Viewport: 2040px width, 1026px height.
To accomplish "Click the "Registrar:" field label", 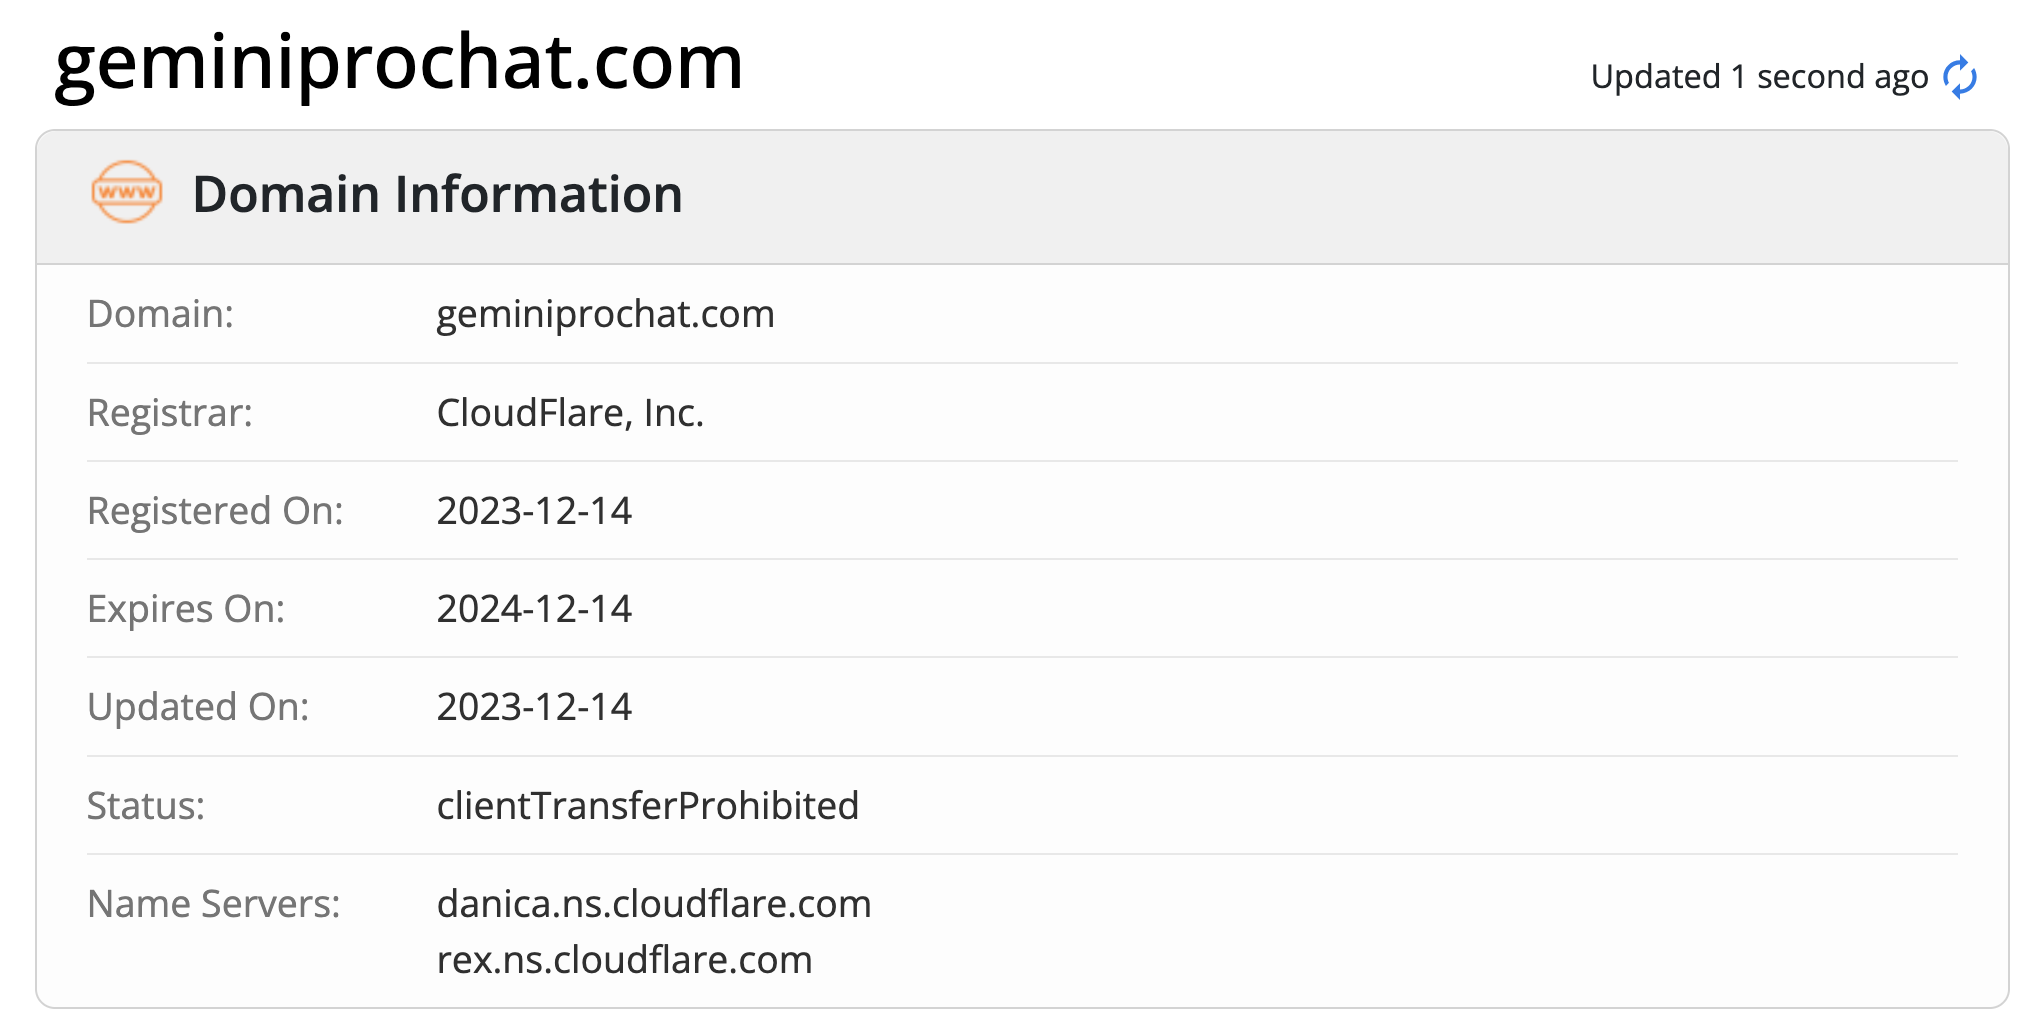I will [170, 412].
